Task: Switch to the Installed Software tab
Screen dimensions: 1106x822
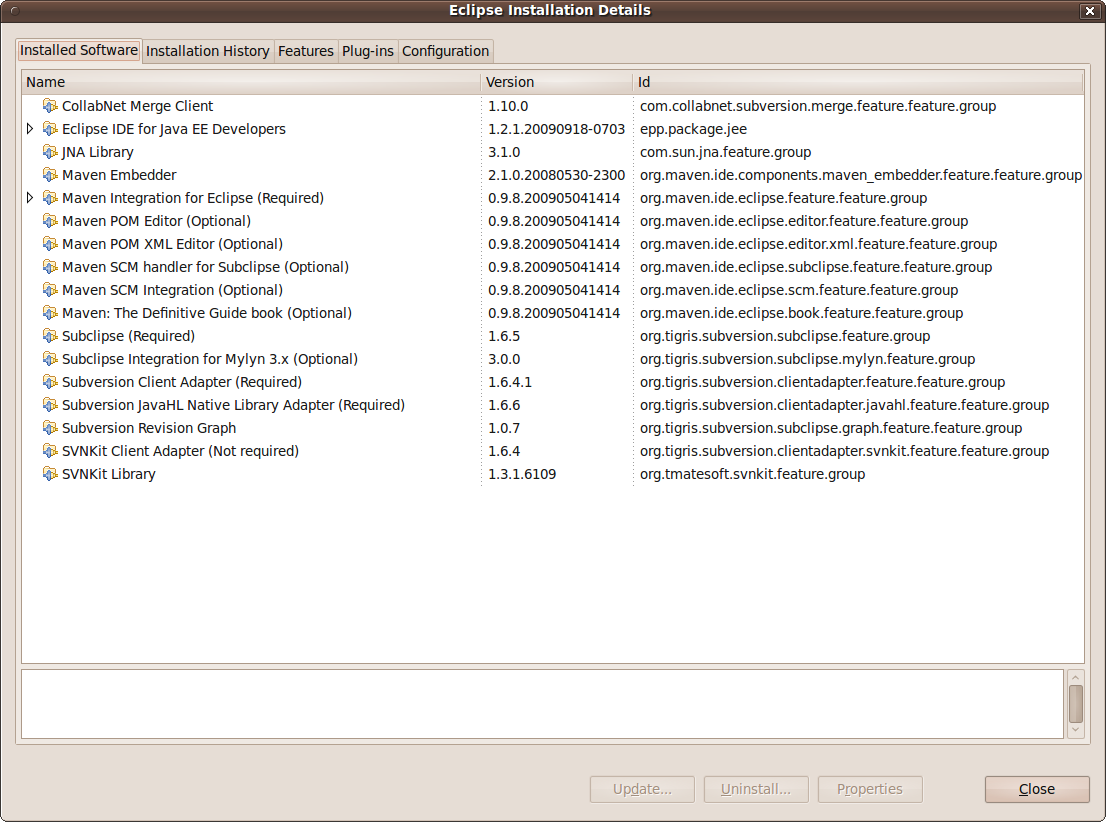Action: pos(79,50)
